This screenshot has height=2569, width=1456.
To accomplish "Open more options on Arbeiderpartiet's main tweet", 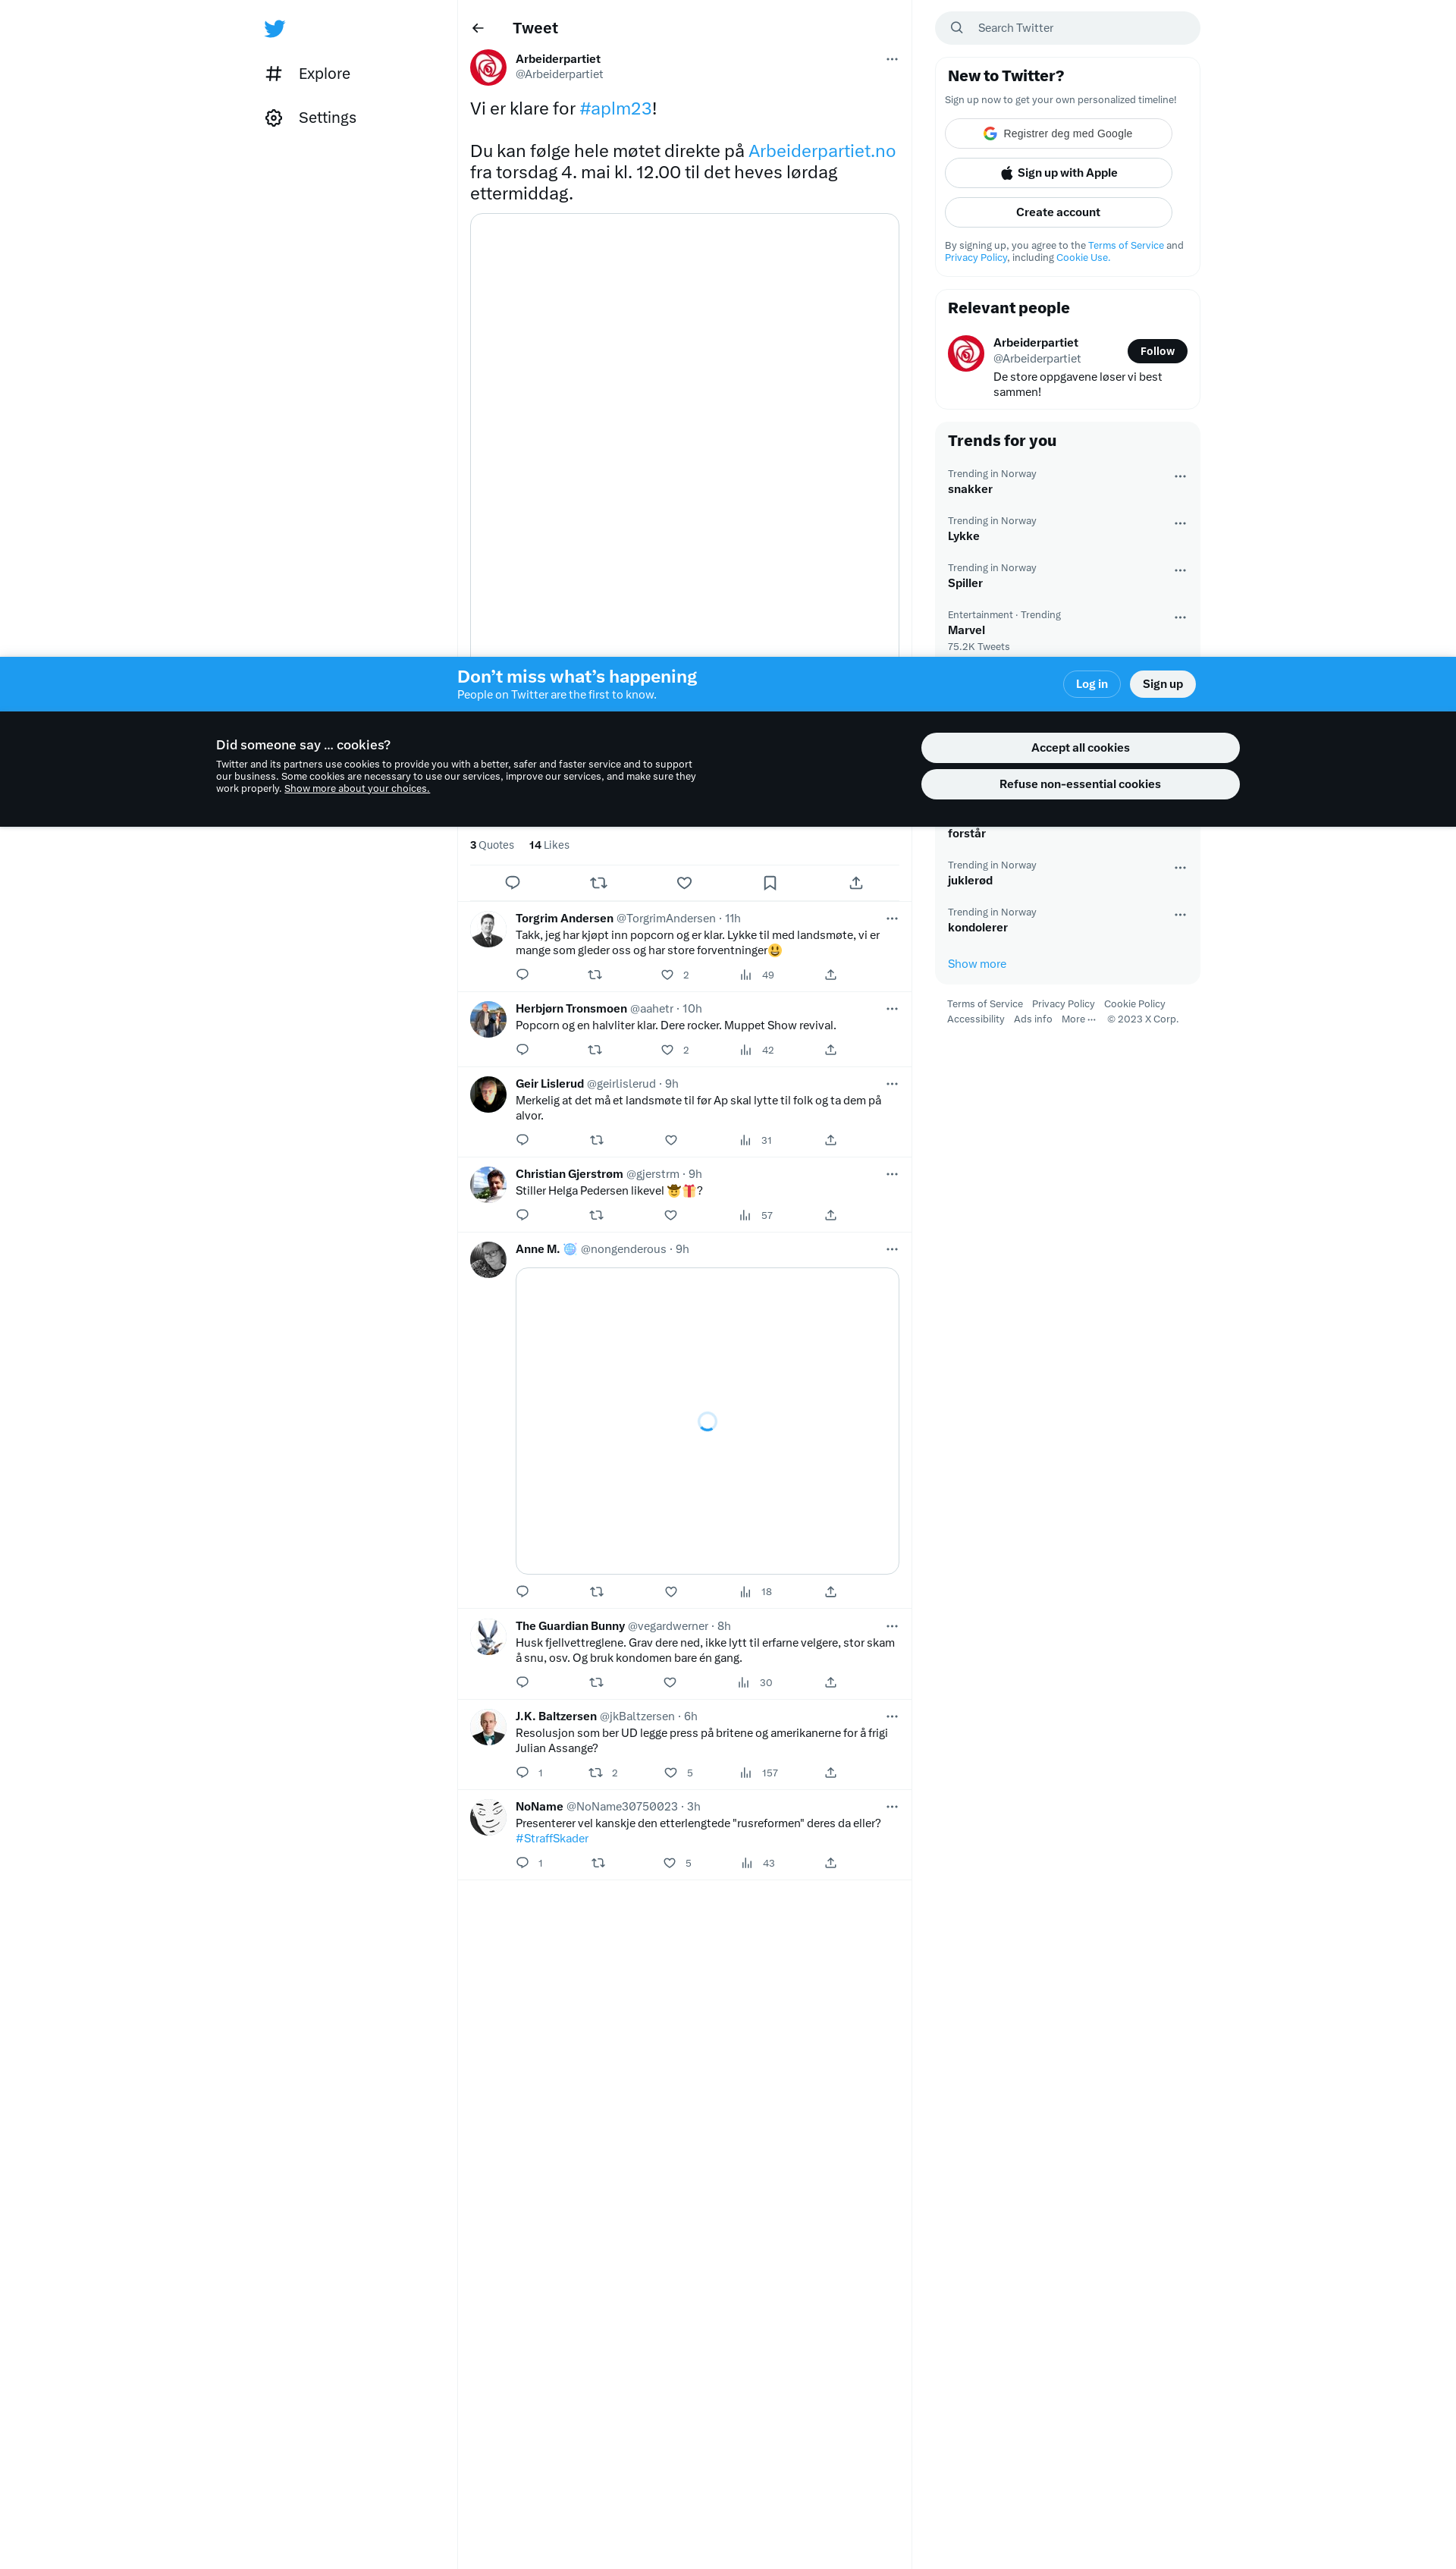I will 892,59.
